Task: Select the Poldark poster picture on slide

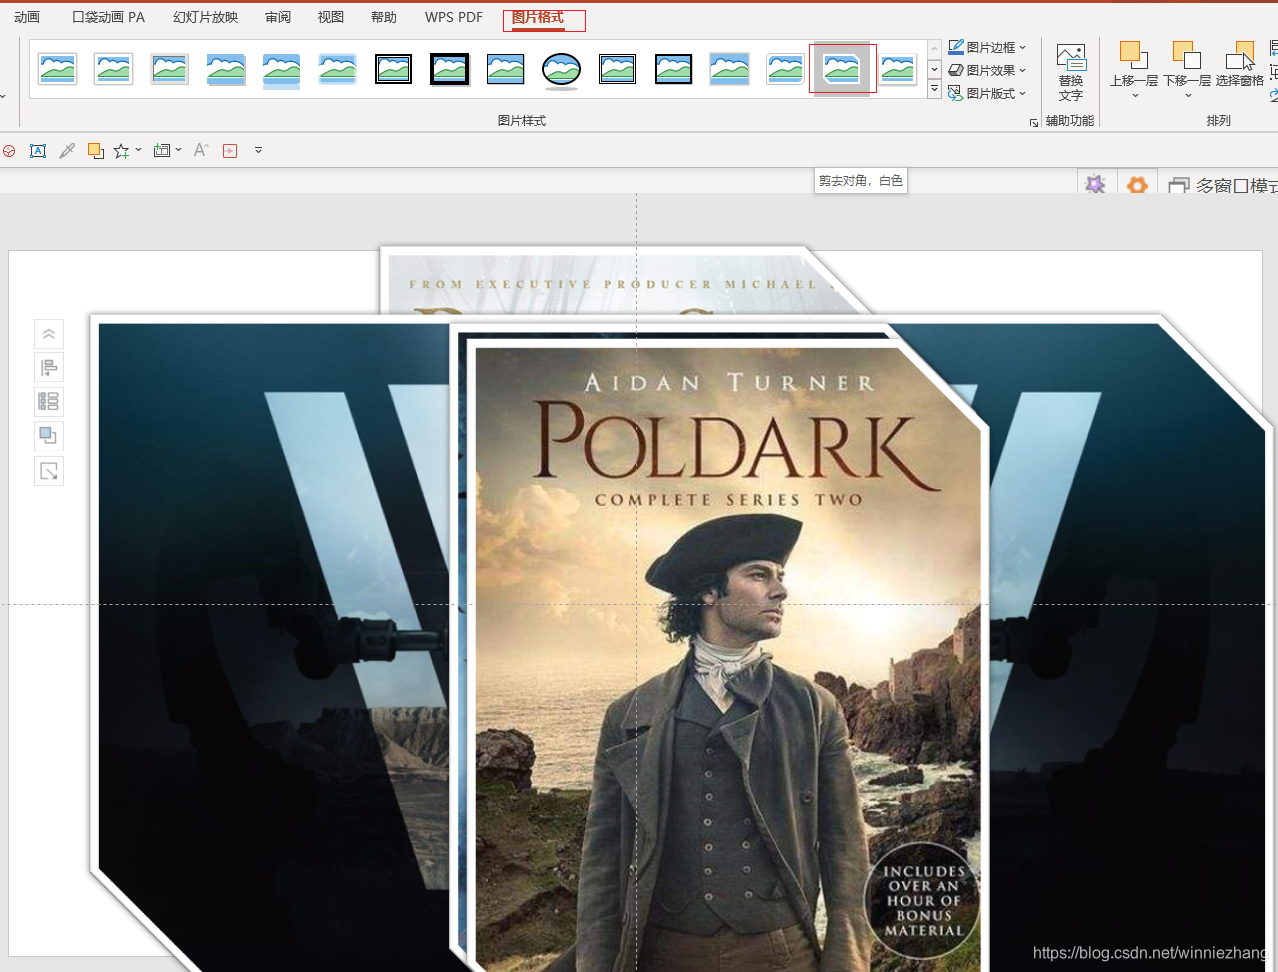Action: [x=726, y=657]
